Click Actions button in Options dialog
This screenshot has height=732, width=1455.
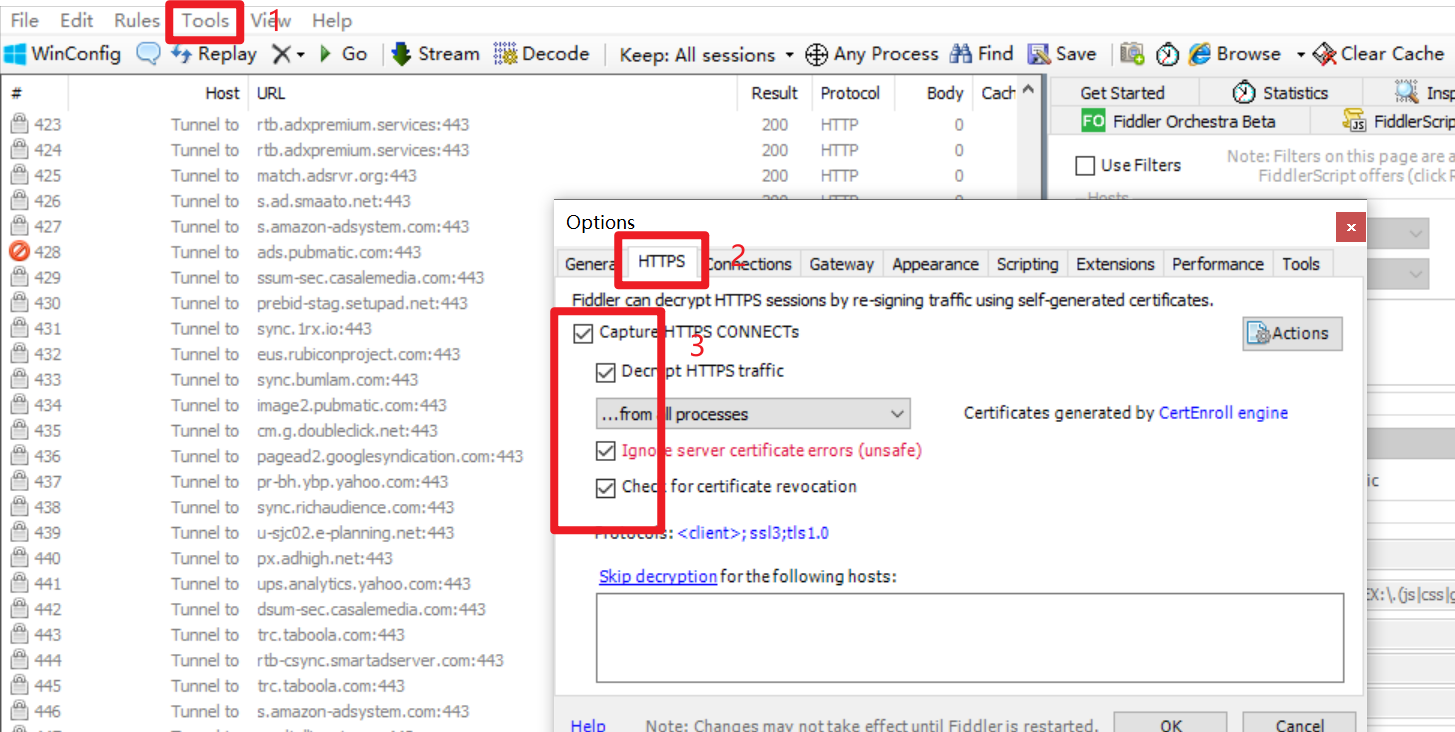(x=1292, y=334)
